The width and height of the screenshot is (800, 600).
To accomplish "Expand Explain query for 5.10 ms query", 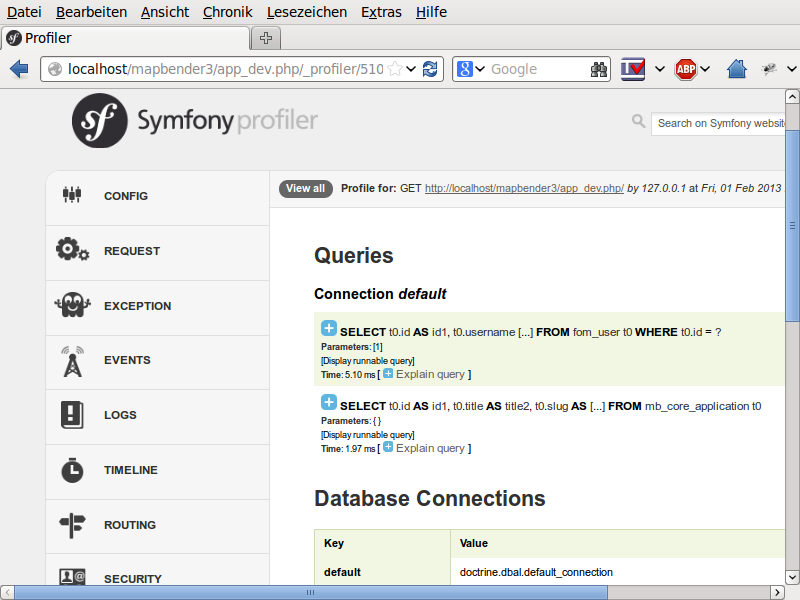I will (x=388, y=373).
